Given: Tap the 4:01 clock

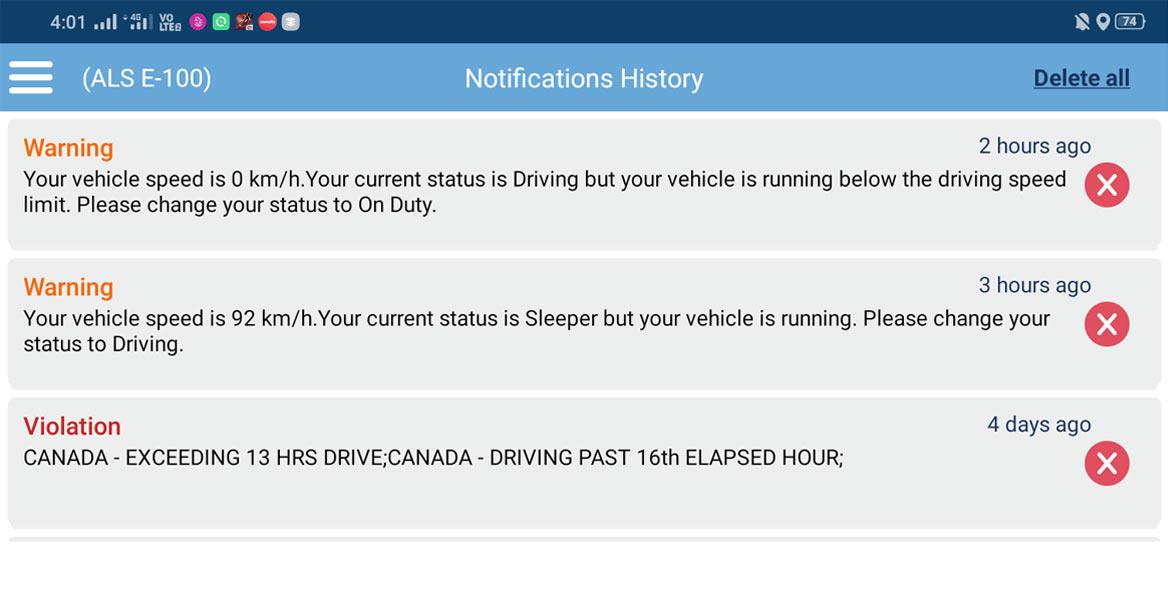Looking at the screenshot, I should pyautogui.click(x=68, y=22).
